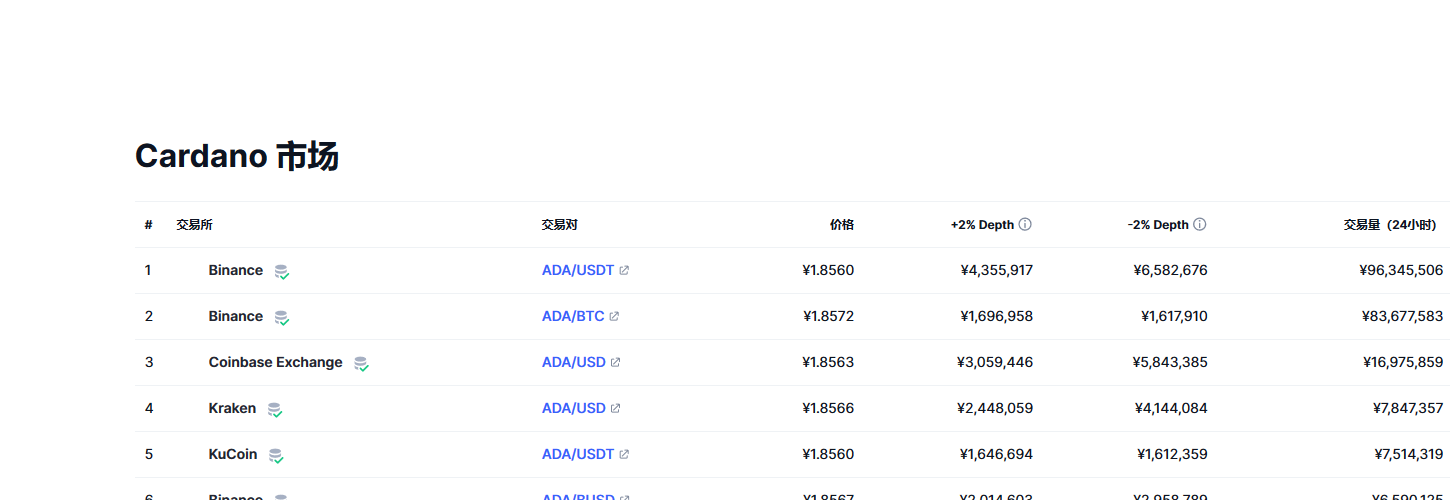Open the ADA/BTC trading pair link
1450x500 pixels.
coord(572,317)
